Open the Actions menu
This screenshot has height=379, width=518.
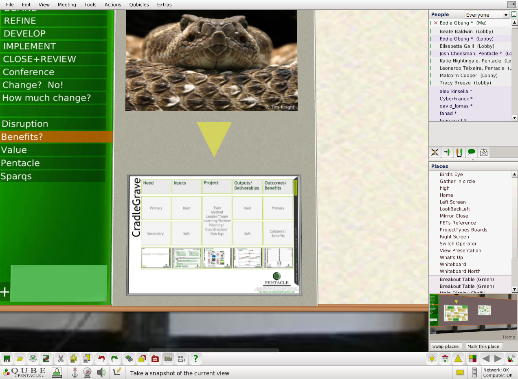(x=113, y=5)
